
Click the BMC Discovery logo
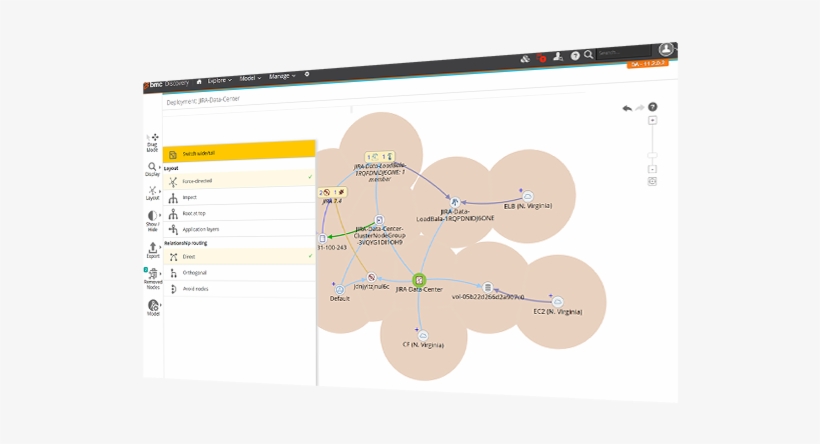click(166, 84)
